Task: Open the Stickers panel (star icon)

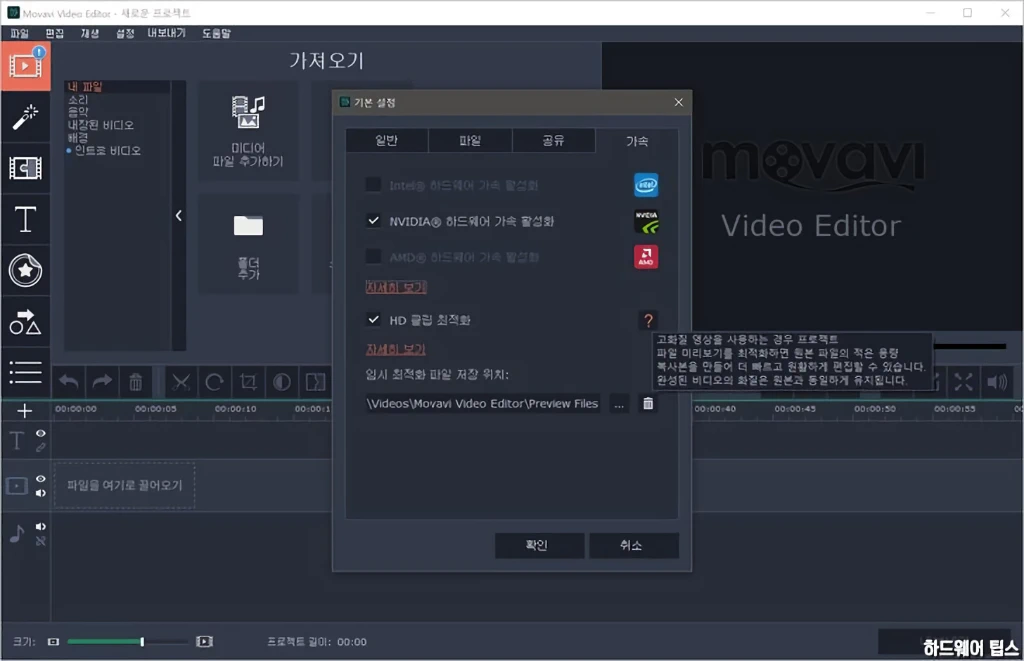Action: pyautogui.click(x=25, y=268)
